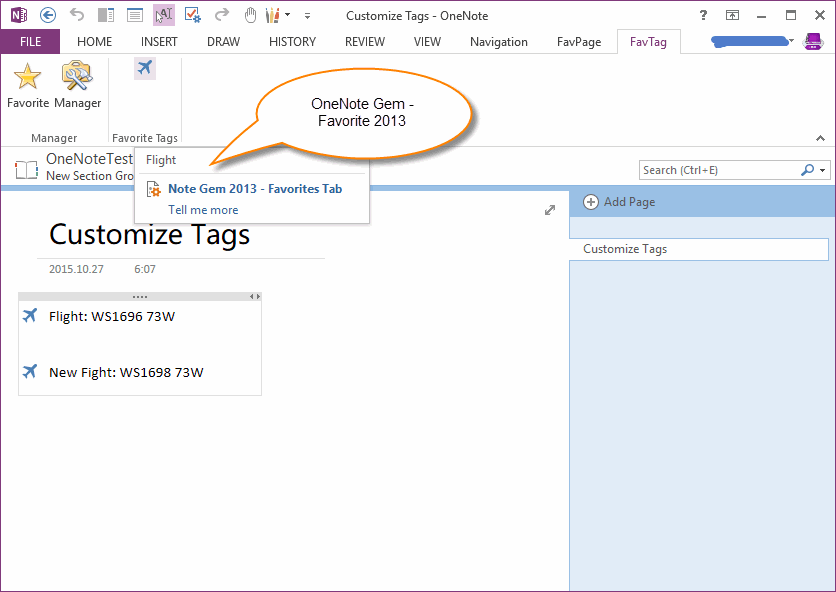This screenshot has height=592, width=836.
Task: Apply the Flight airplane favorite tag
Action: point(145,68)
